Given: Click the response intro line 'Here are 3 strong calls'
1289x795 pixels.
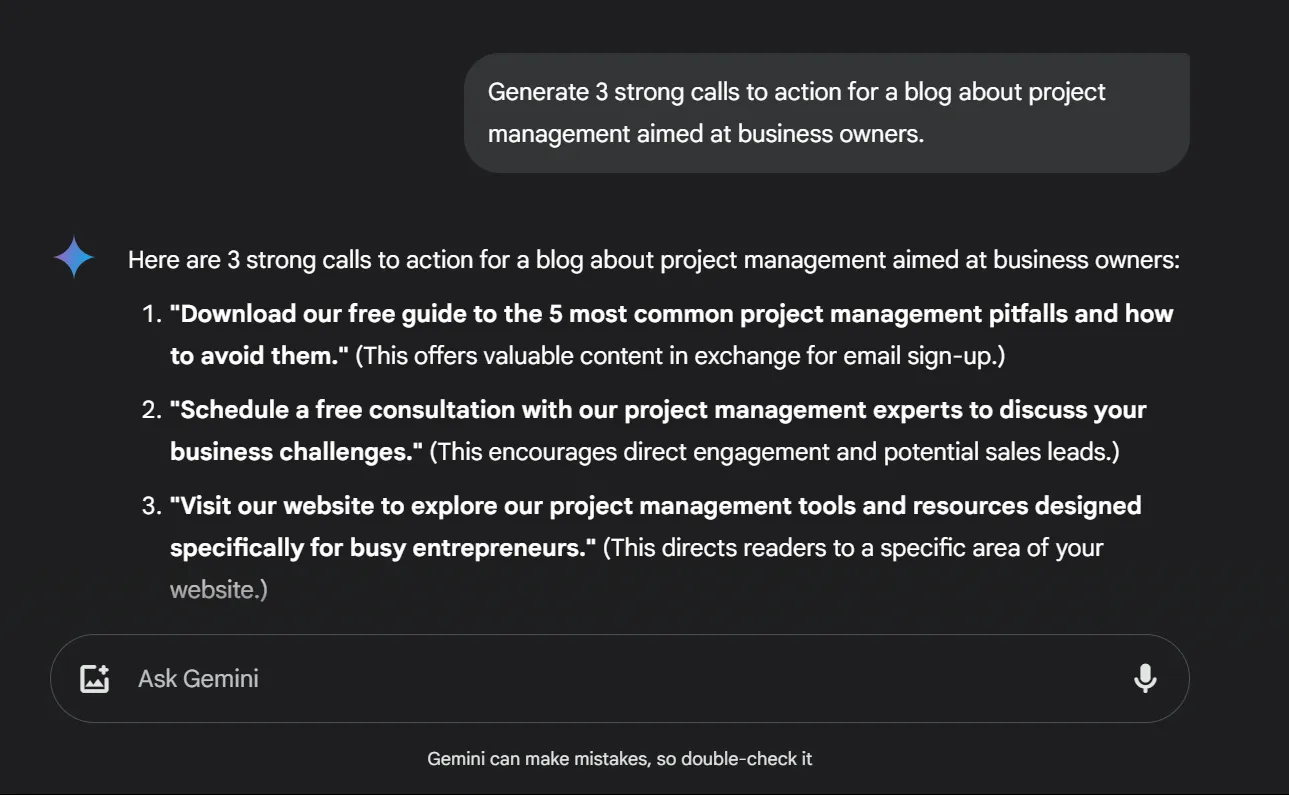Looking at the screenshot, I should point(654,260).
